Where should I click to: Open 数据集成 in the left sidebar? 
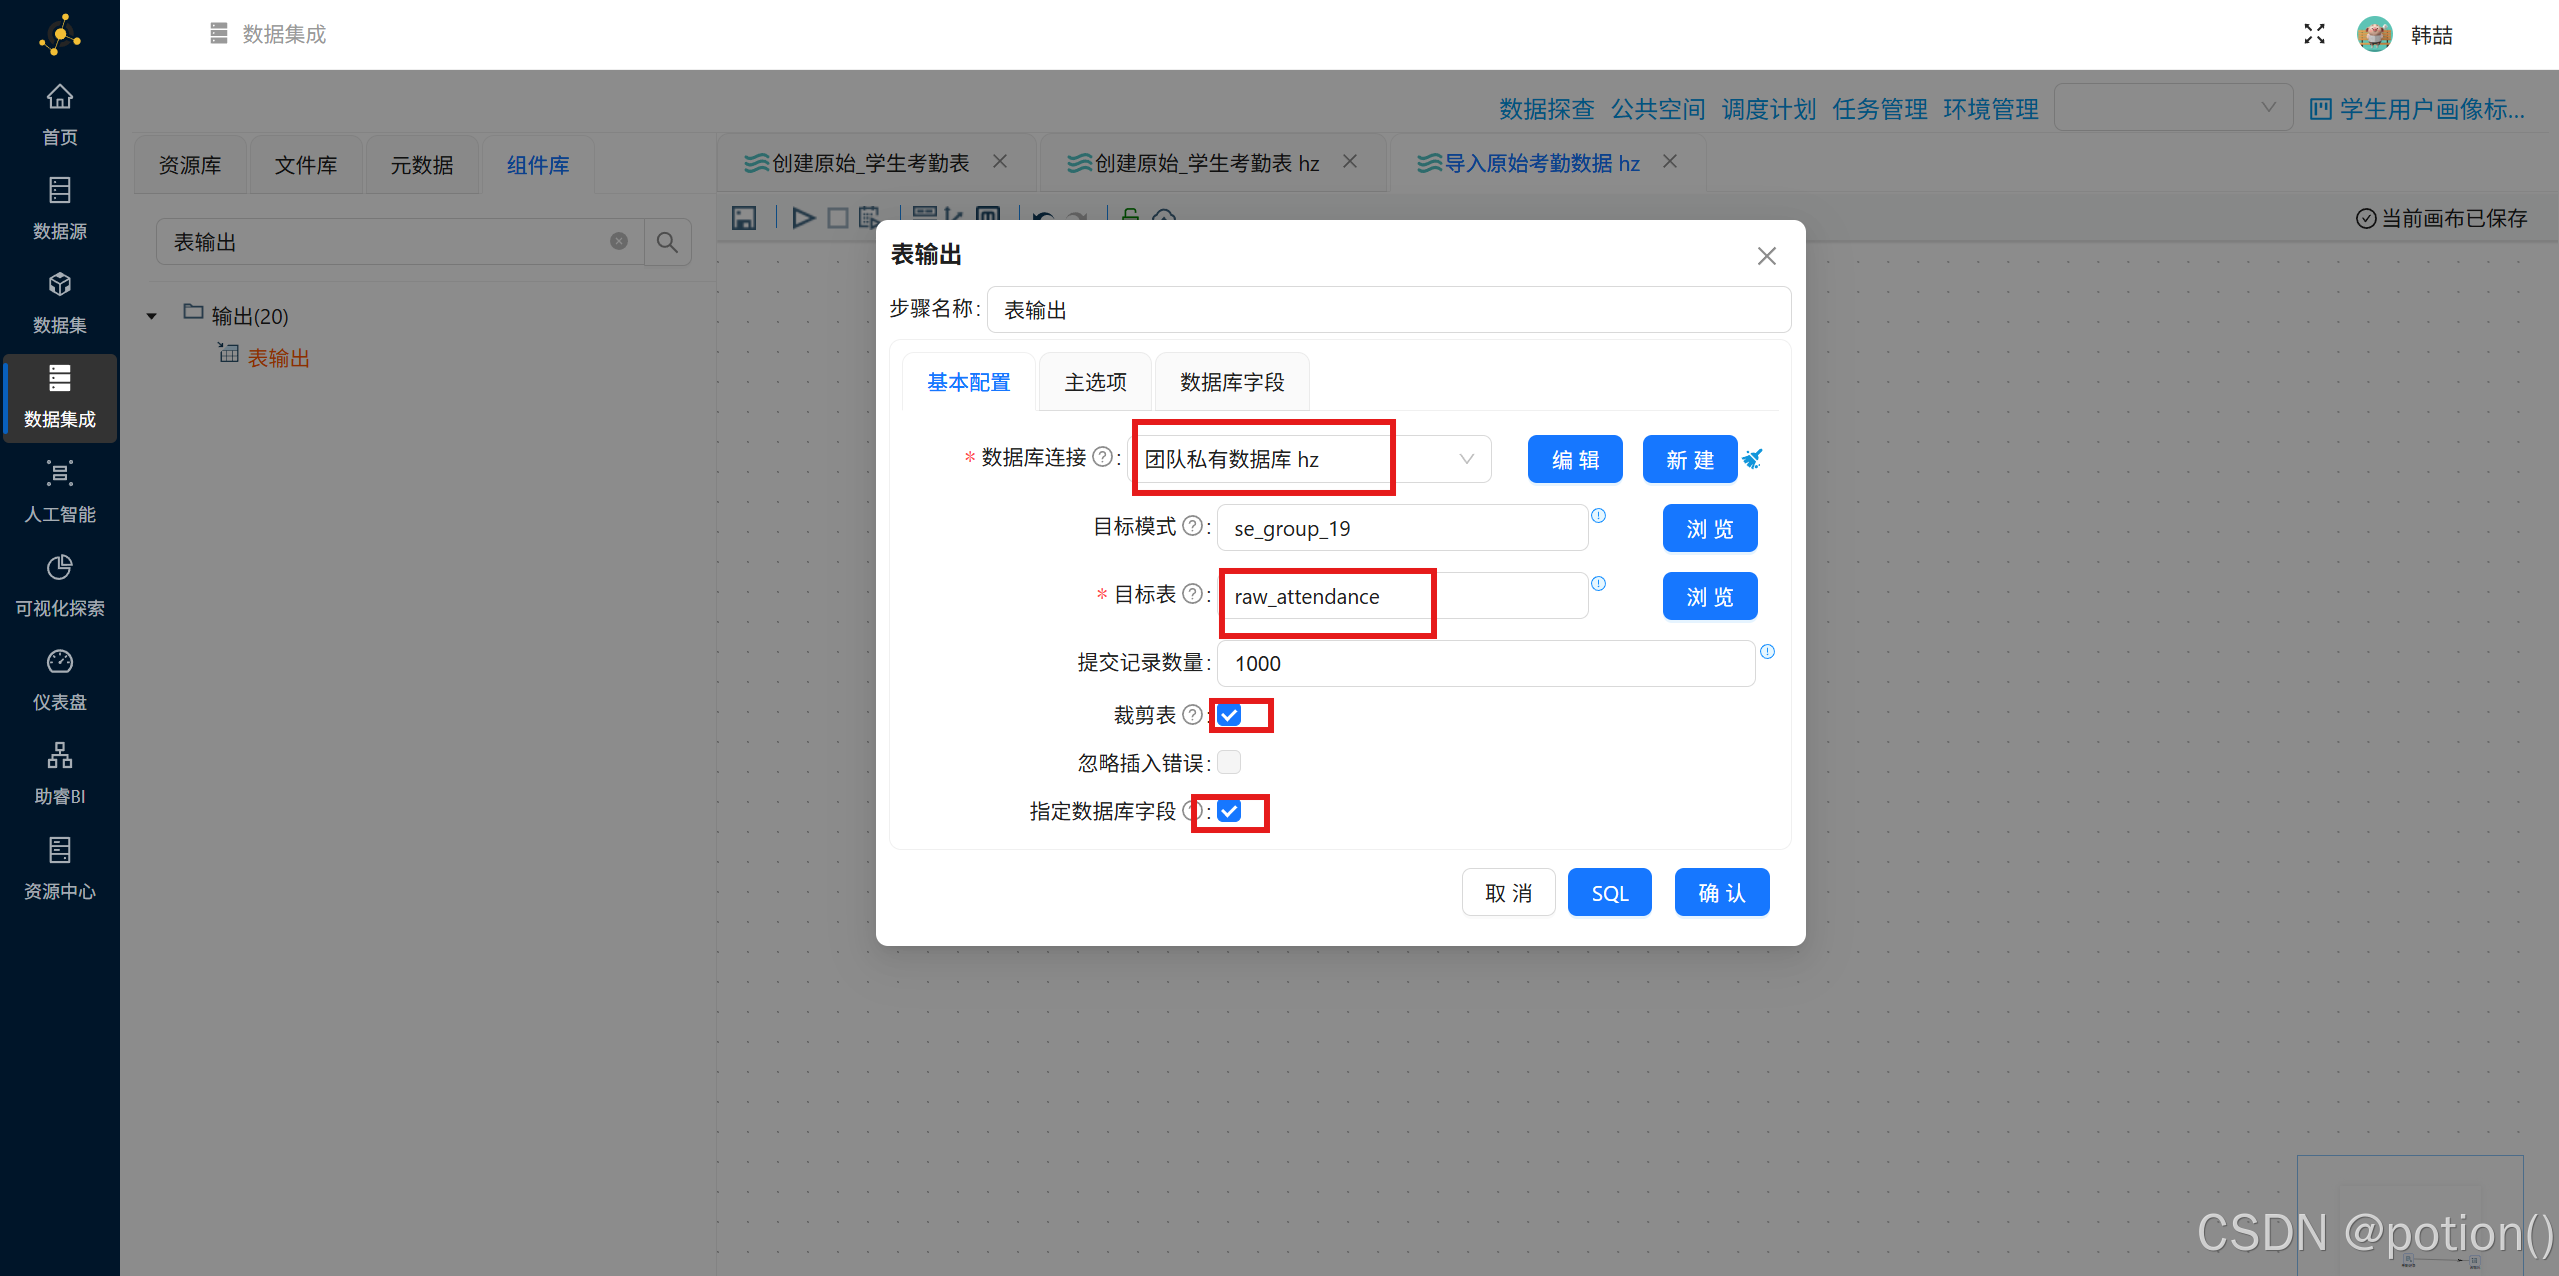[x=60, y=397]
